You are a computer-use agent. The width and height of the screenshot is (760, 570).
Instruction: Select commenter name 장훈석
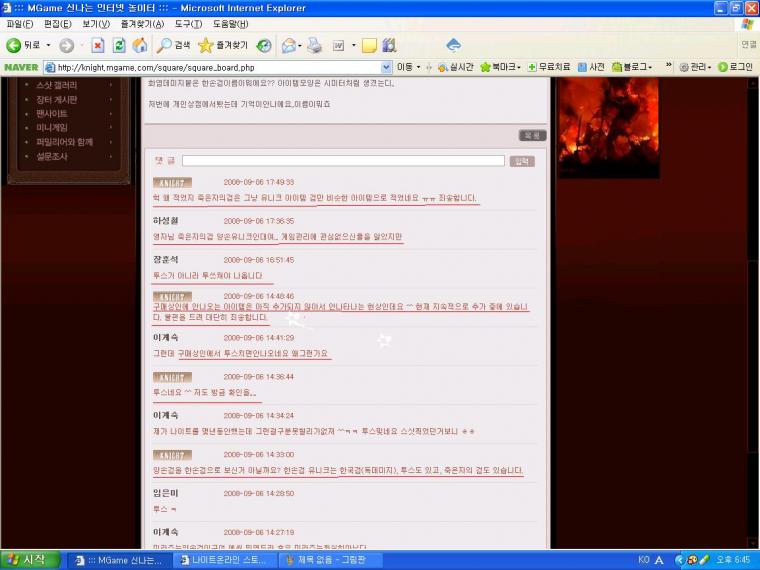click(165, 260)
